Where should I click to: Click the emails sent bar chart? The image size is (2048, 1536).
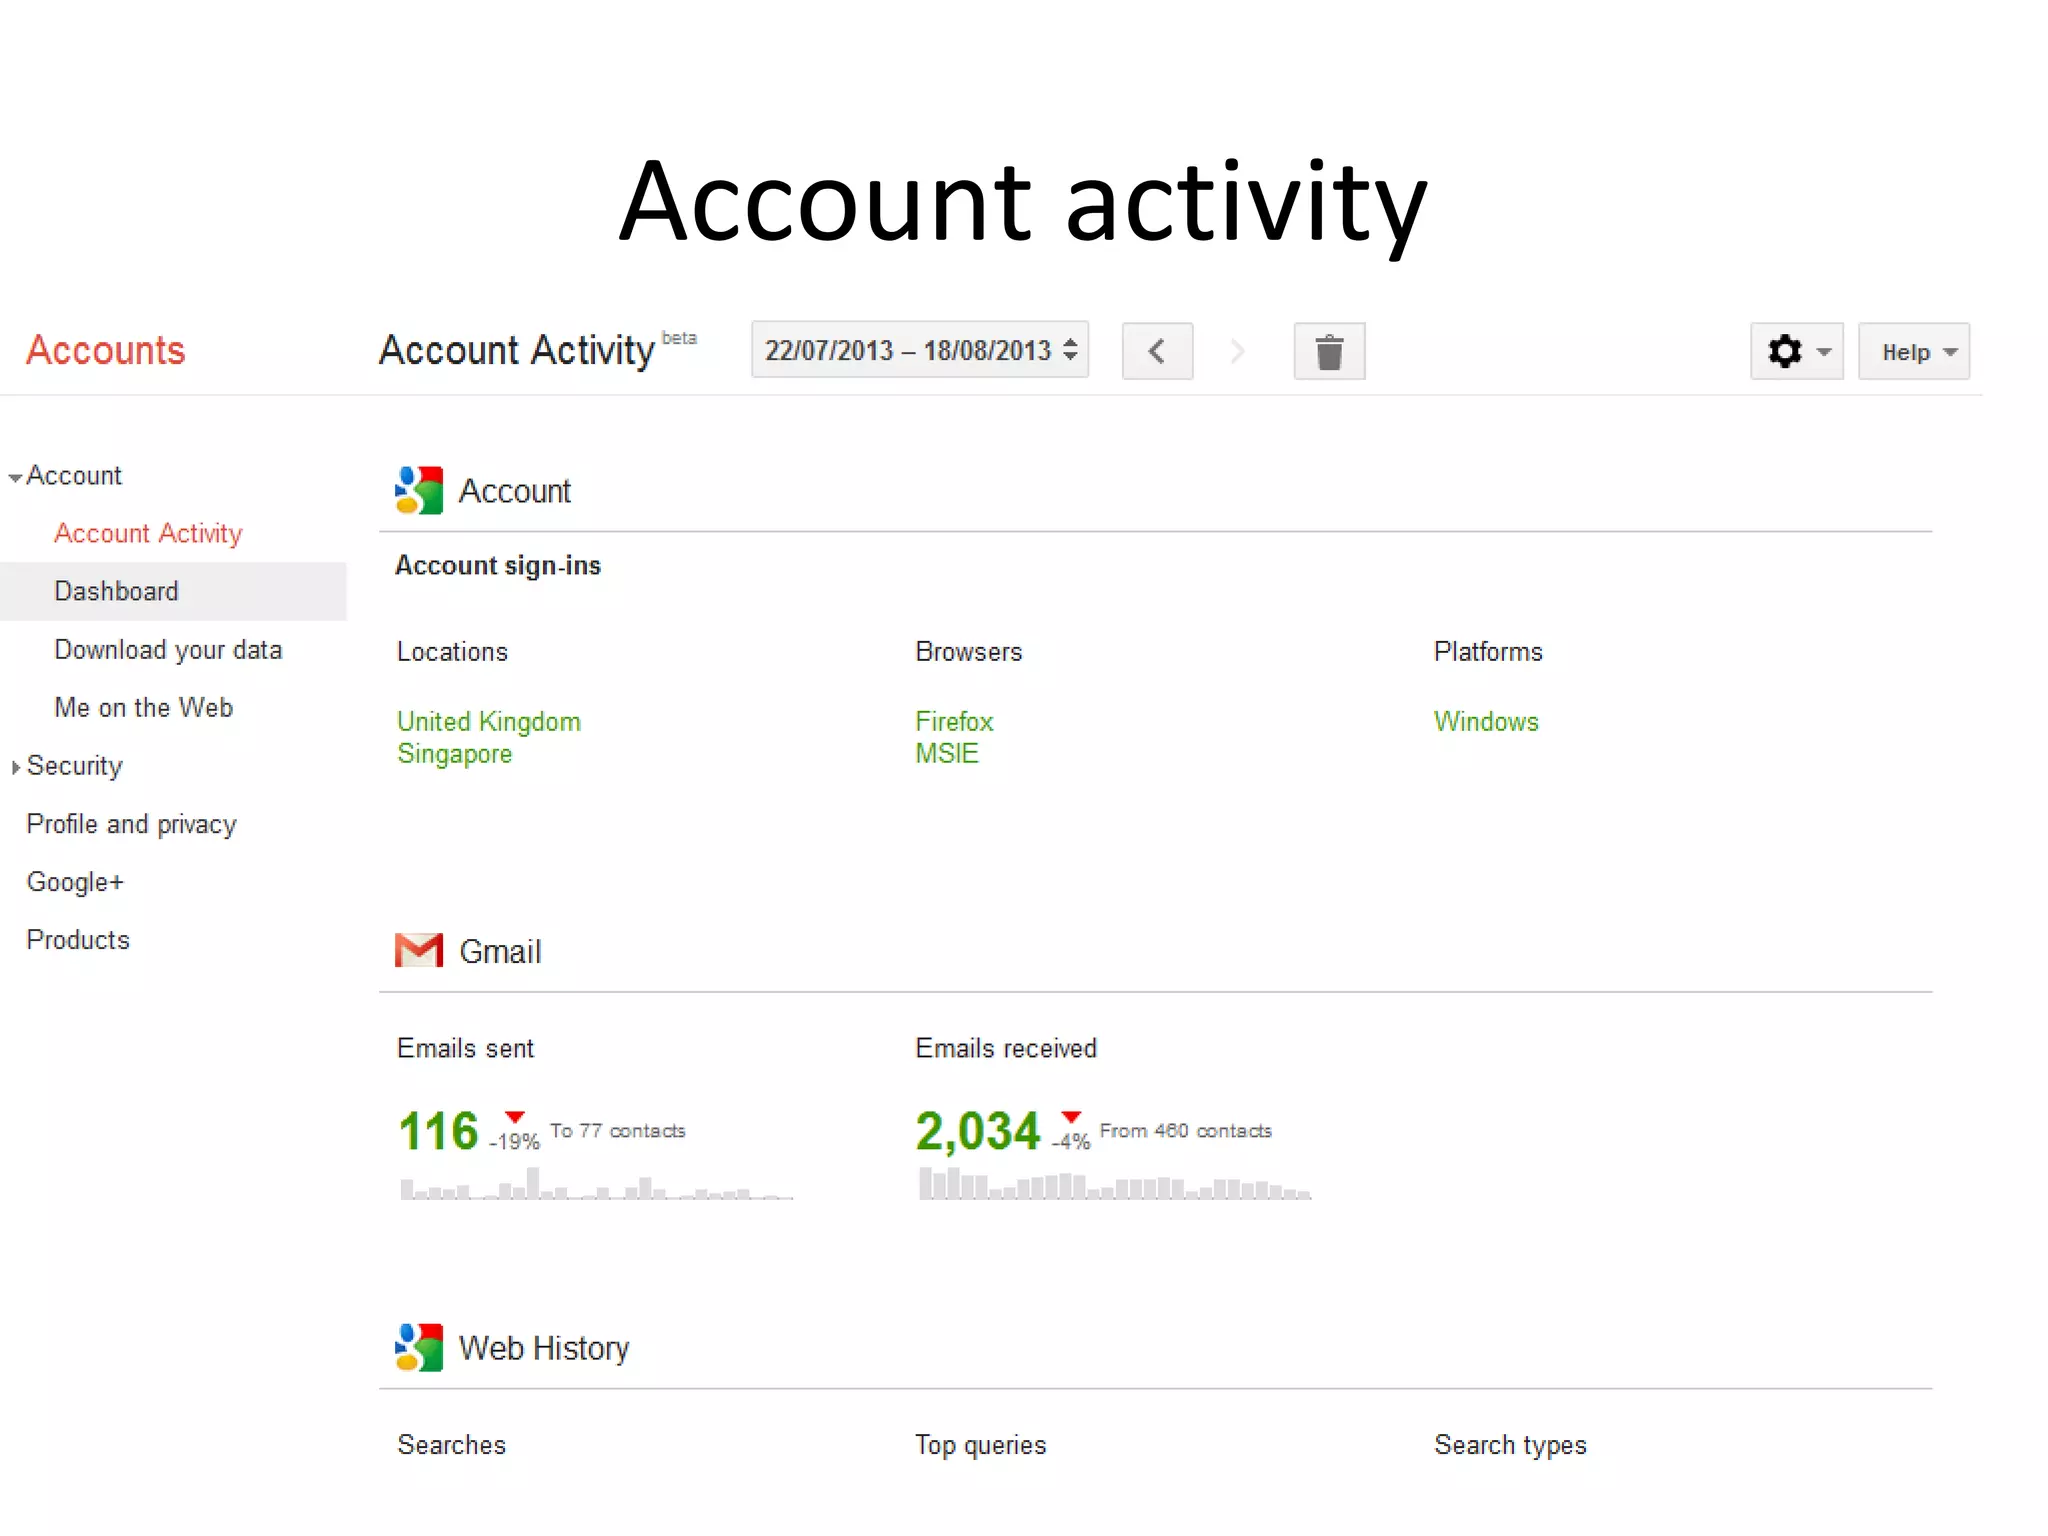(597, 1183)
